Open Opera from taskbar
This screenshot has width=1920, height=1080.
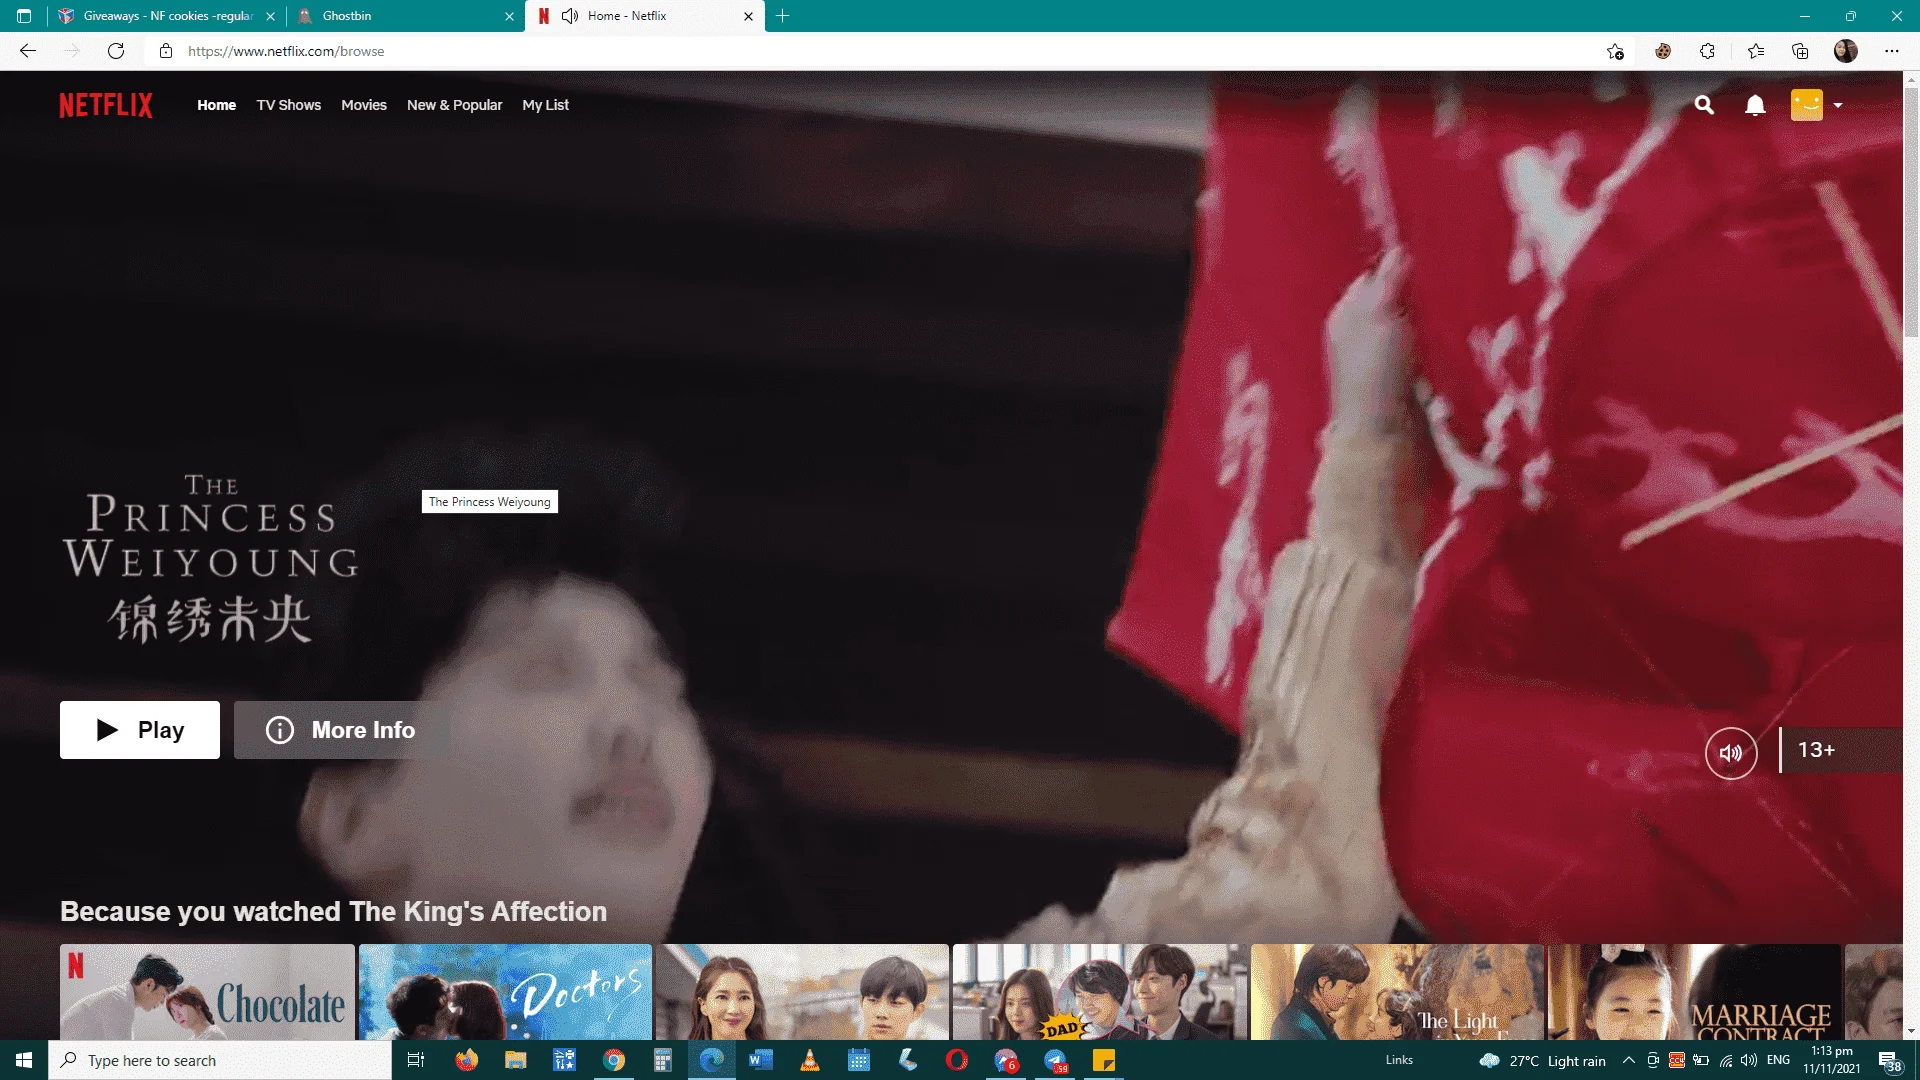[x=957, y=1060]
